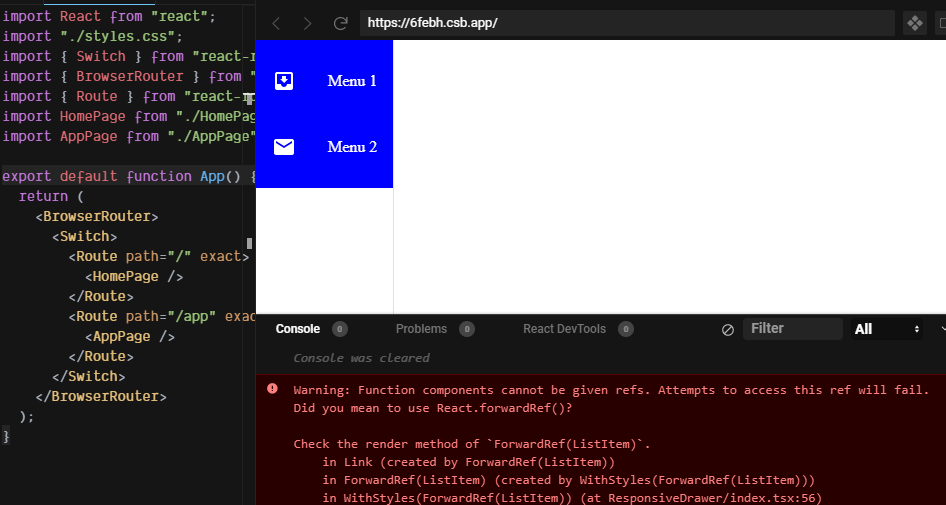Click the 'Did you mean to use React.forwardRef()?' line
The height and width of the screenshot is (505, 946).
click(433, 408)
